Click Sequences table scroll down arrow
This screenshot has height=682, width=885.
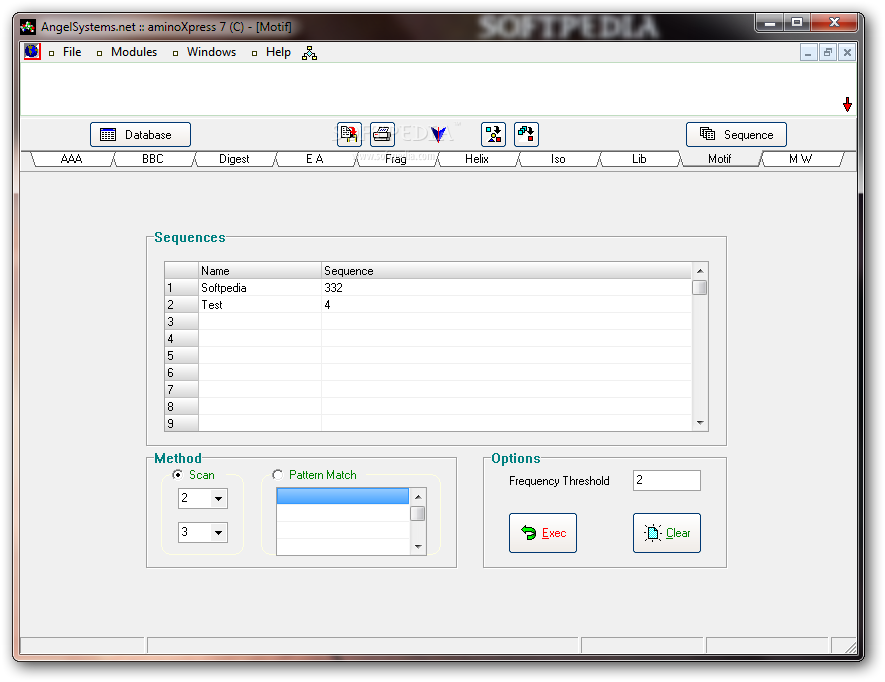click(700, 423)
